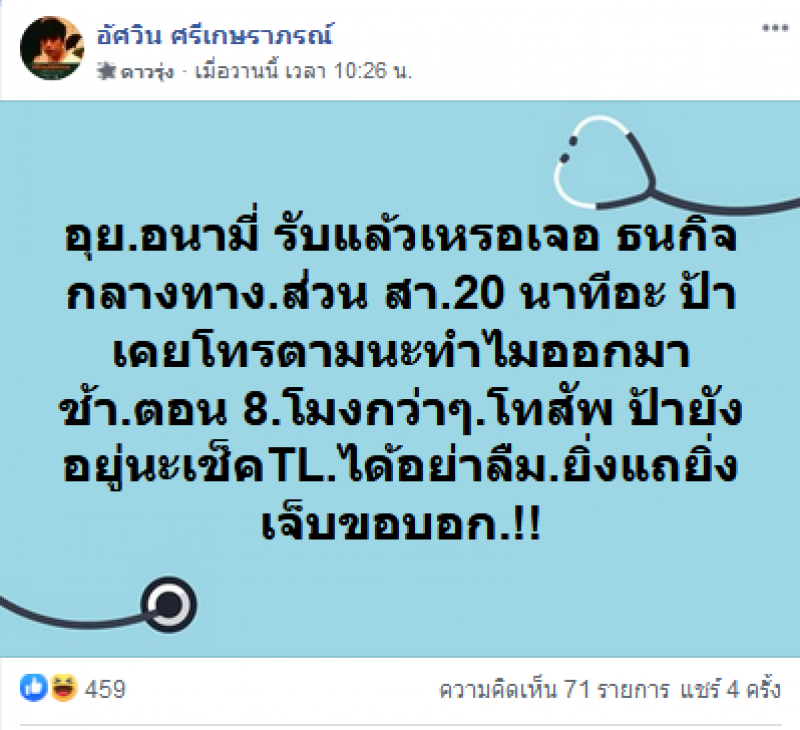Click the ดาวรุ่ง rising star label
Screen dimensions: 800x730
tap(147, 72)
